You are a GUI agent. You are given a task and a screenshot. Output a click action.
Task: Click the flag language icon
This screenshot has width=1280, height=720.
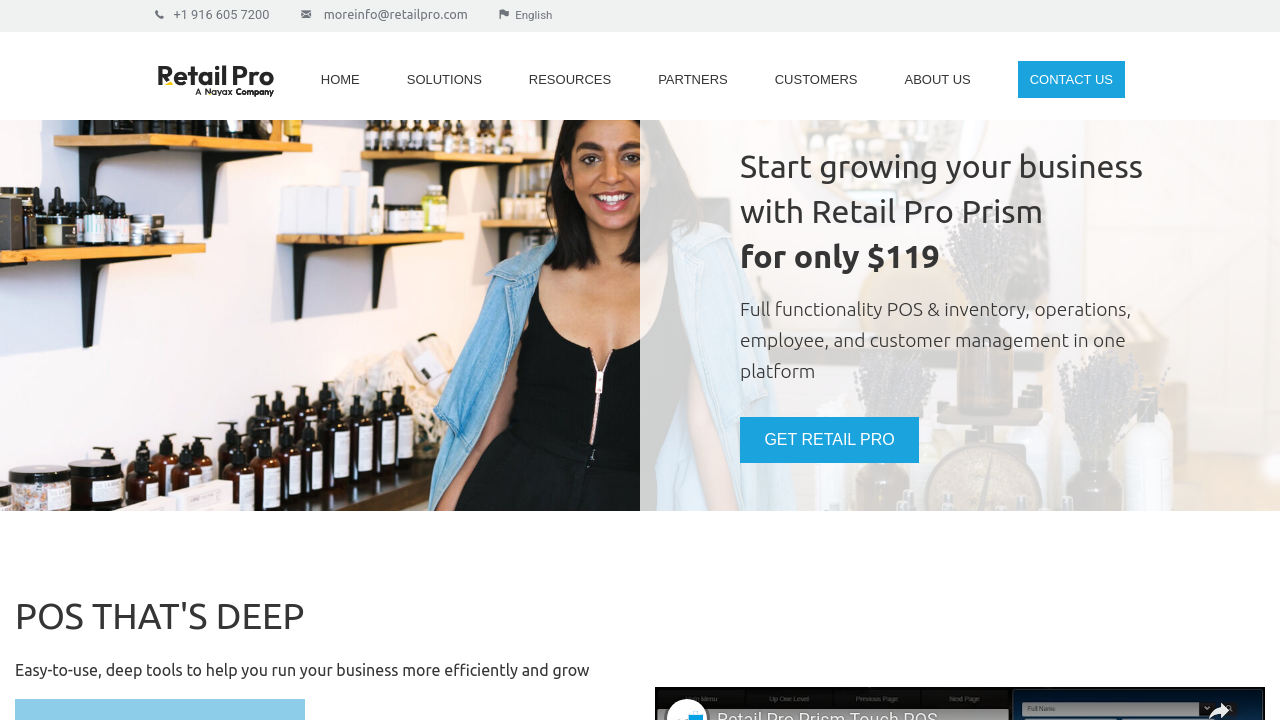pyautogui.click(x=504, y=14)
